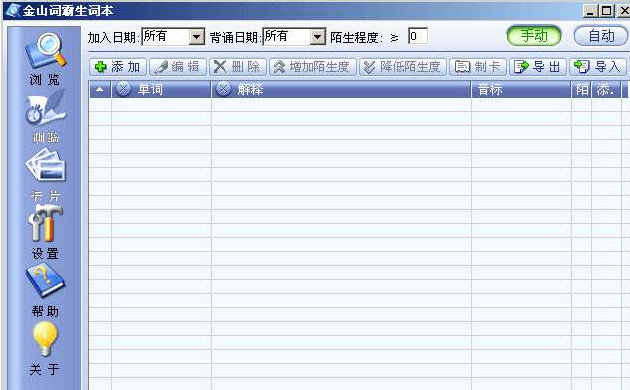Expand the 背诵日期 dropdown
630x390 pixels.
point(317,37)
